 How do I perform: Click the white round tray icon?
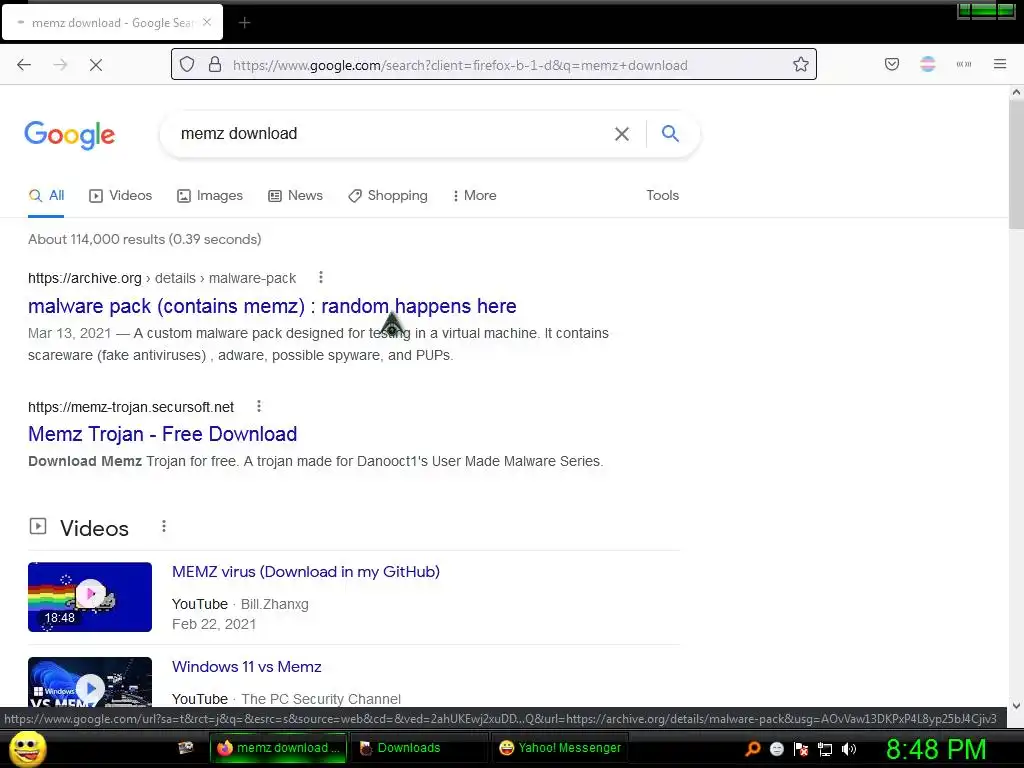(x=776, y=749)
